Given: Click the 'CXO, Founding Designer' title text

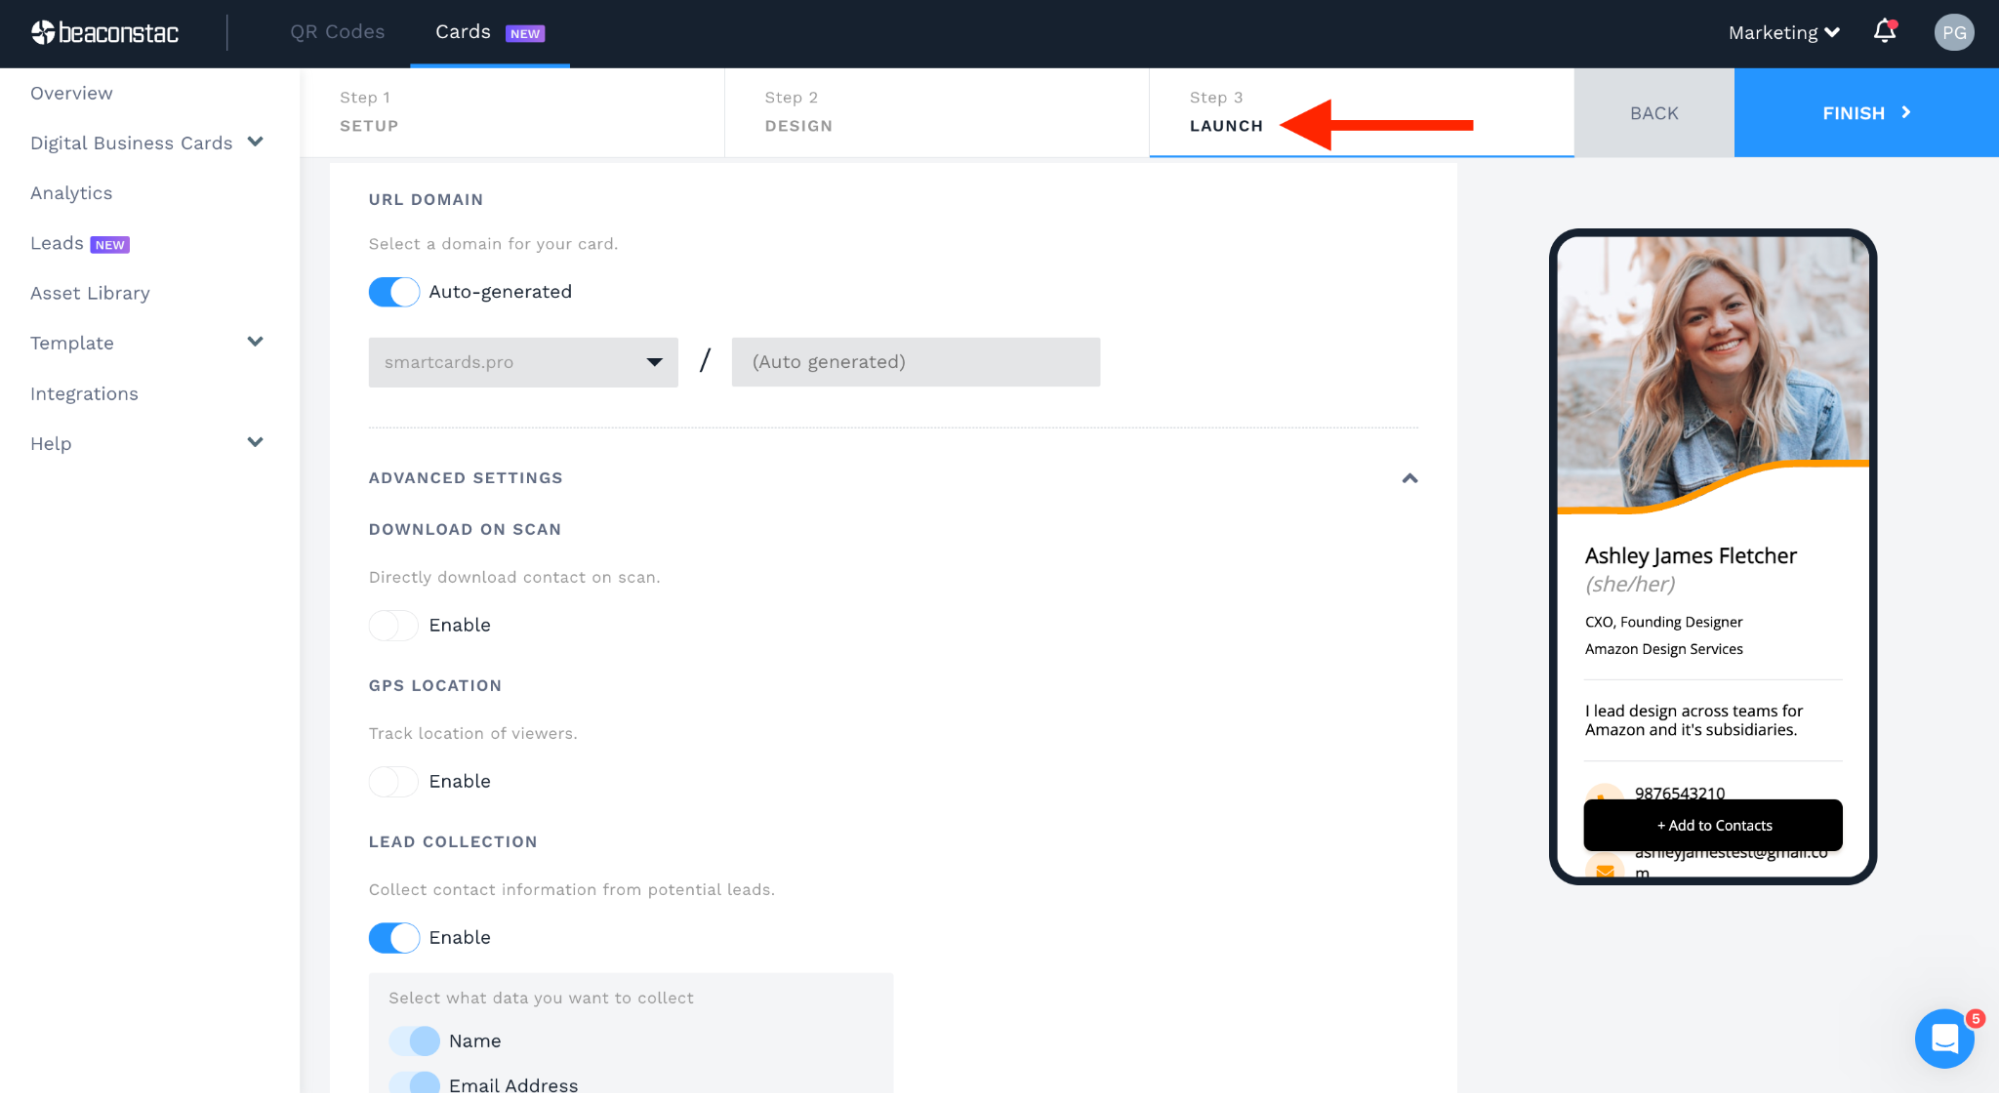Looking at the screenshot, I should pyautogui.click(x=1664, y=622).
